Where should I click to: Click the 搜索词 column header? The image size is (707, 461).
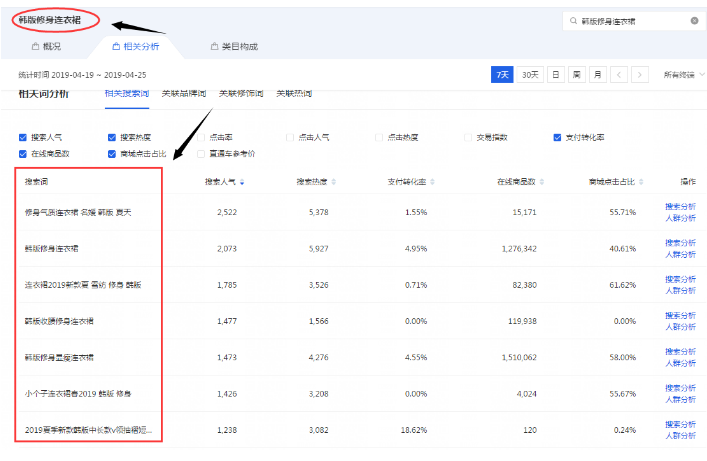(37, 182)
